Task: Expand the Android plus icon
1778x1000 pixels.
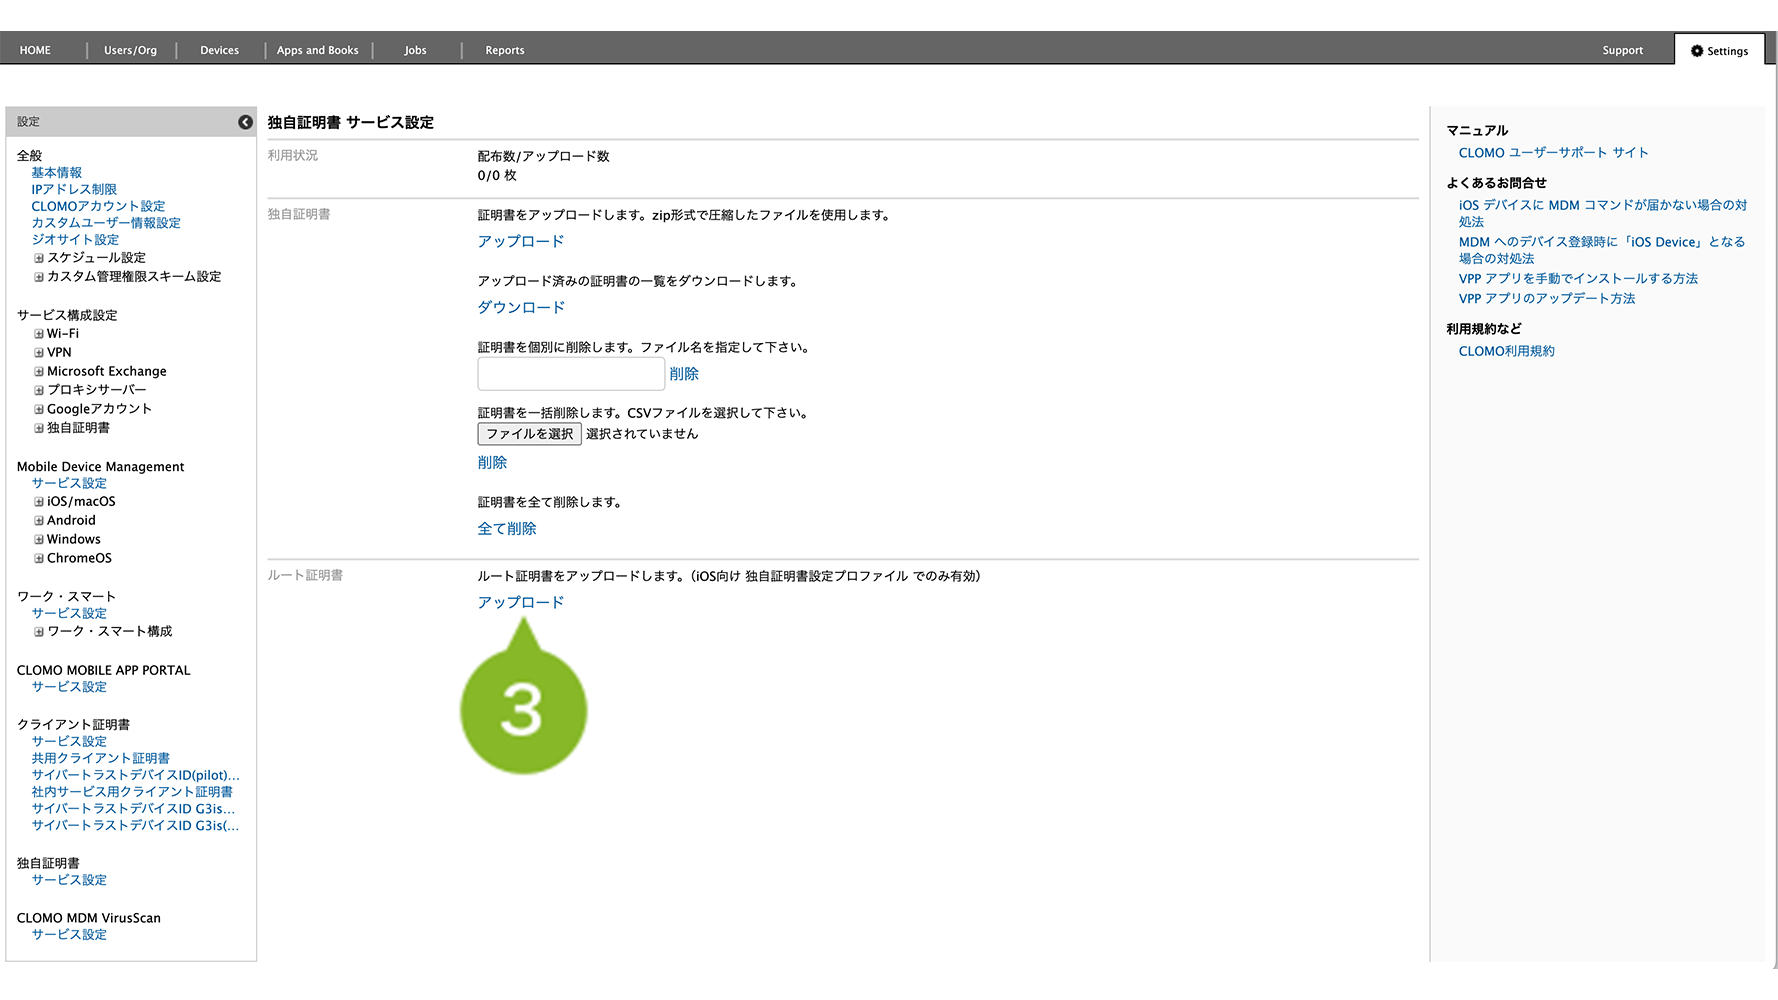Action: [39, 521]
